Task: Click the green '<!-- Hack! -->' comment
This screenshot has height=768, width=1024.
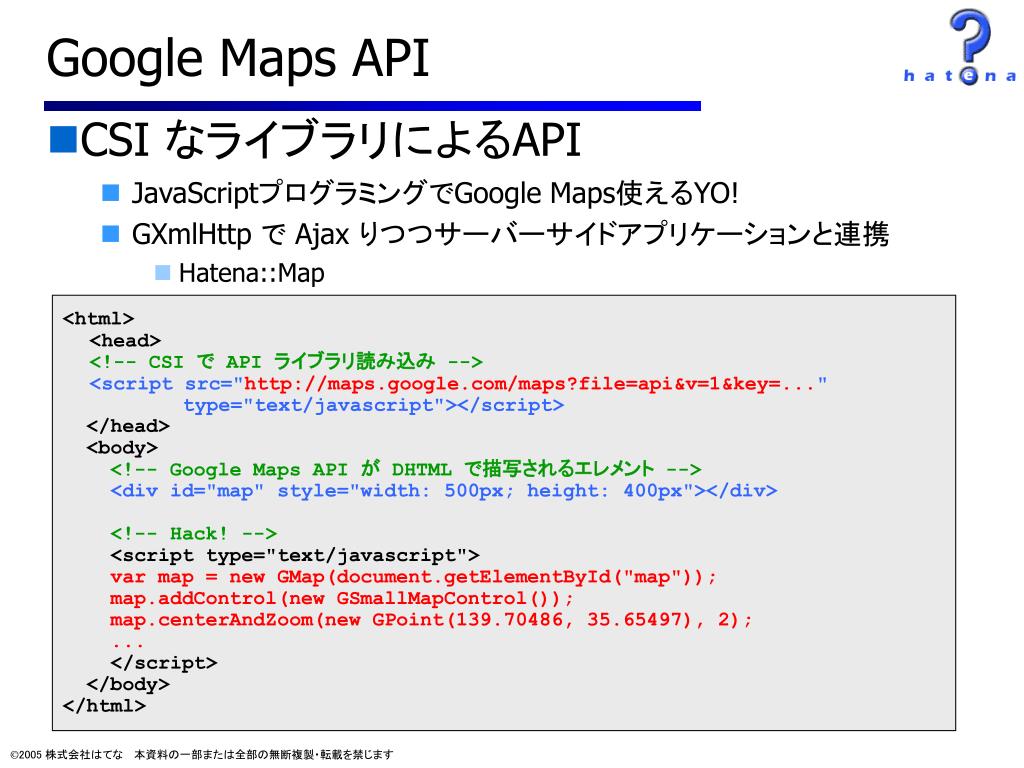Action: 193,534
